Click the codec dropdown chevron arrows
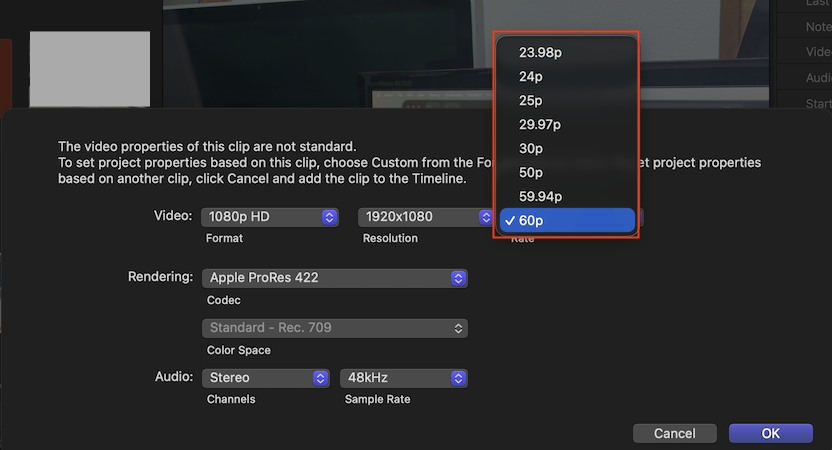Viewport: 832px width, 450px height. 458,277
